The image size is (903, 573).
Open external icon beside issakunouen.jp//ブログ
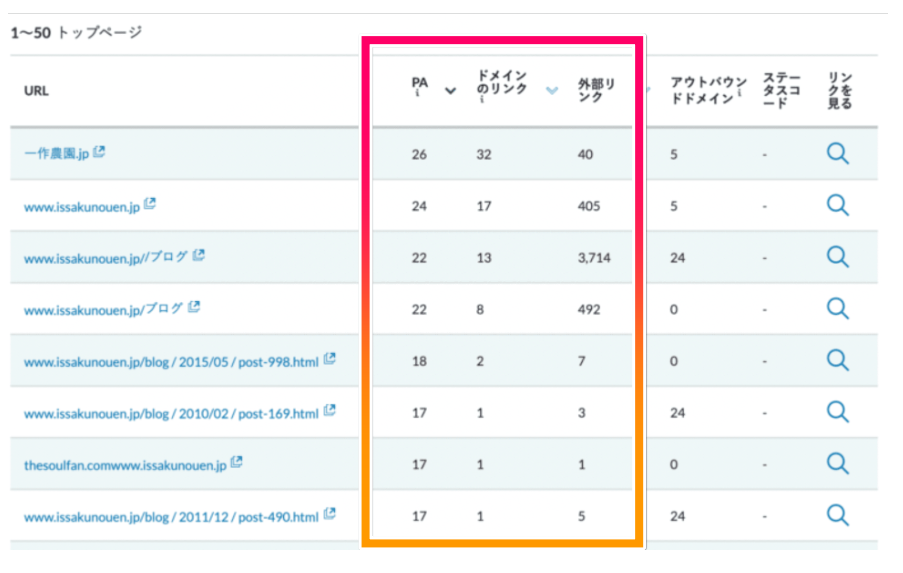(199, 255)
